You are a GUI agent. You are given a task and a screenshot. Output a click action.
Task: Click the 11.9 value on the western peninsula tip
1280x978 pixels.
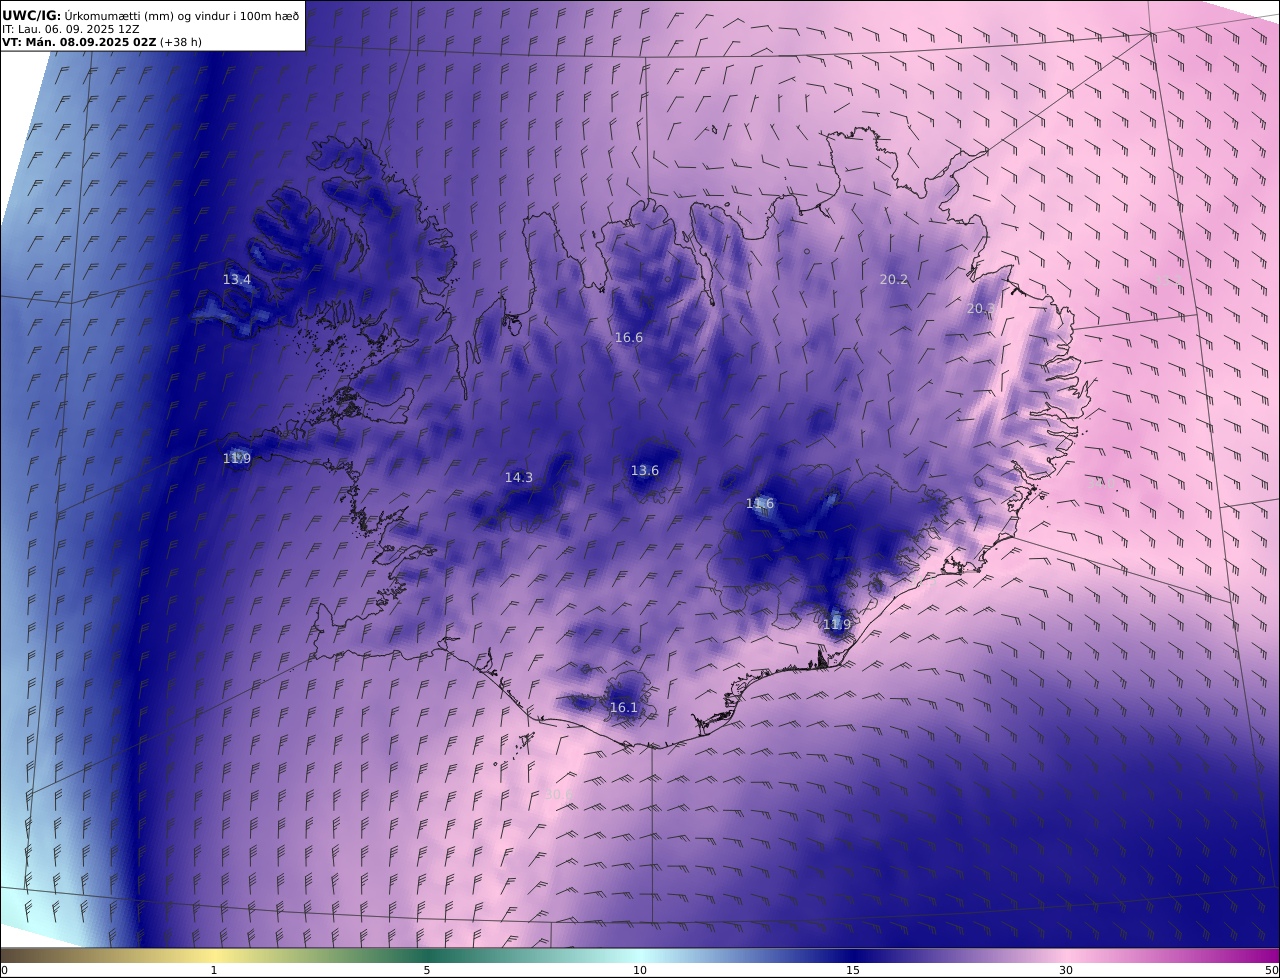click(x=237, y=459)
